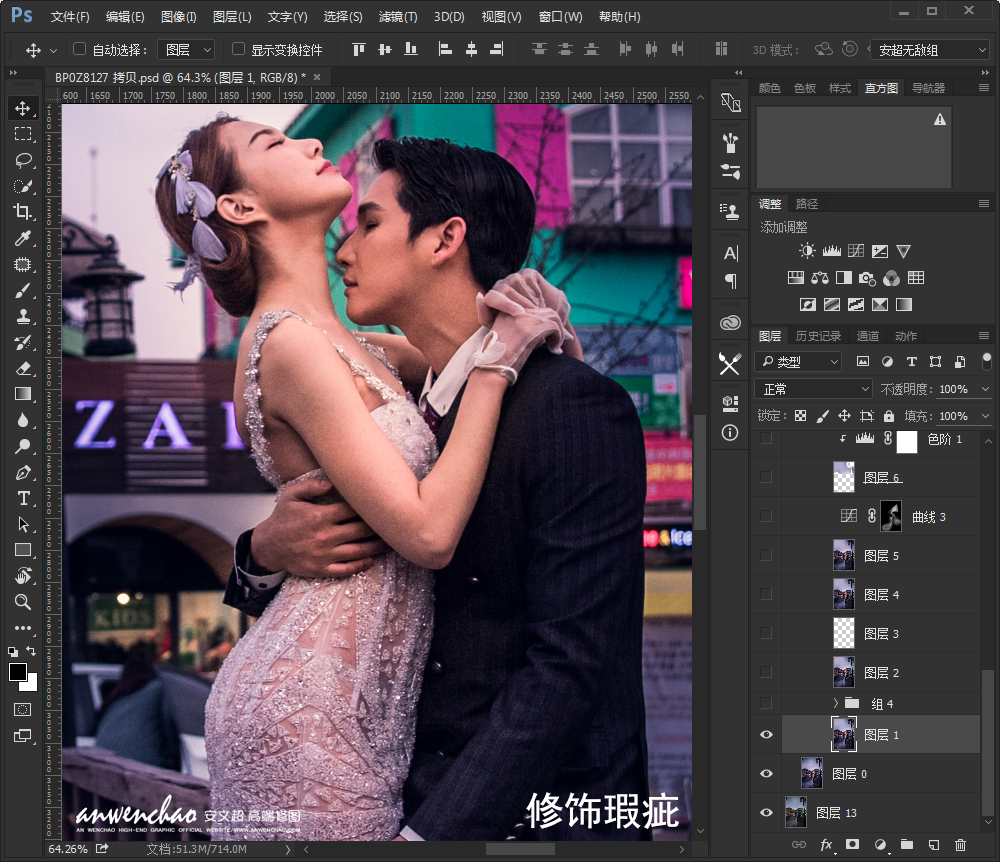Open the Creative Cloud Libraries panel icon
The height and width of the screenshot is (862, 1000).
(730, 323)
